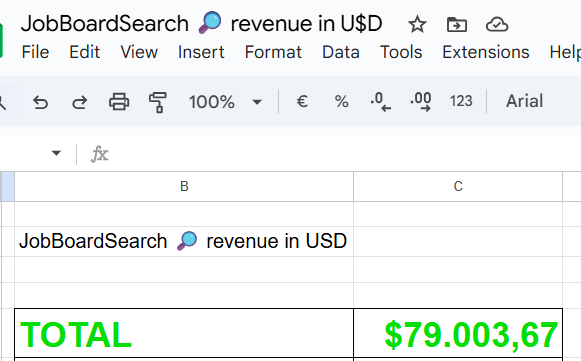This screenshot has height=361, width=581.
Task: Format as currency with euro icon
Action: click(302, 101)
